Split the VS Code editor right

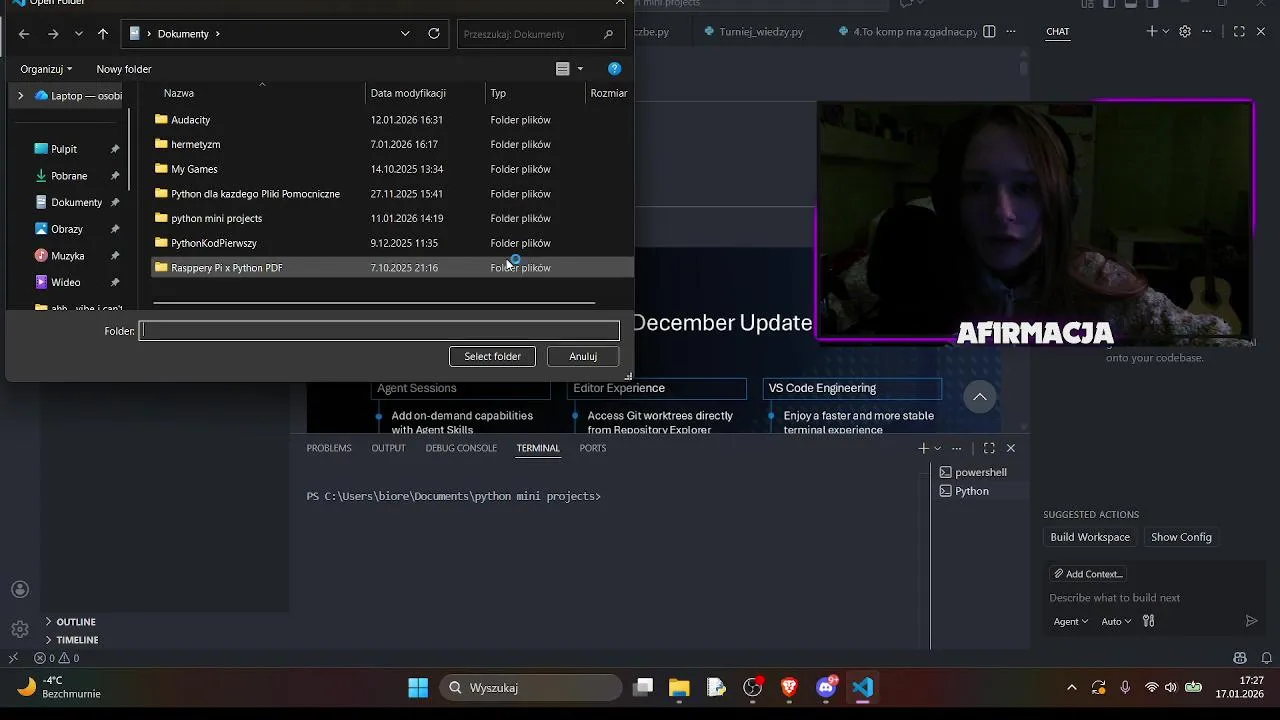pos(989,32)
